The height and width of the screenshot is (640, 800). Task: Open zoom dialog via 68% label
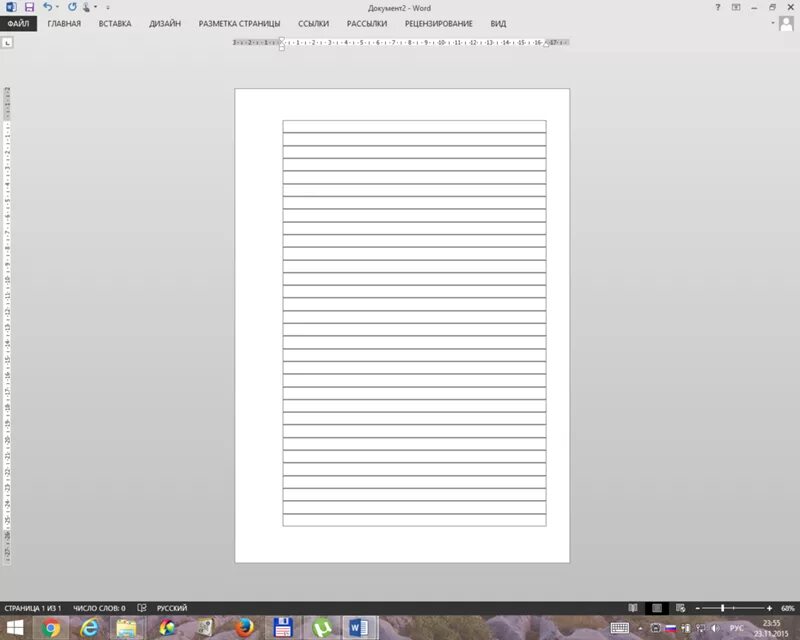pyautogui.click(x=788, y=608)
